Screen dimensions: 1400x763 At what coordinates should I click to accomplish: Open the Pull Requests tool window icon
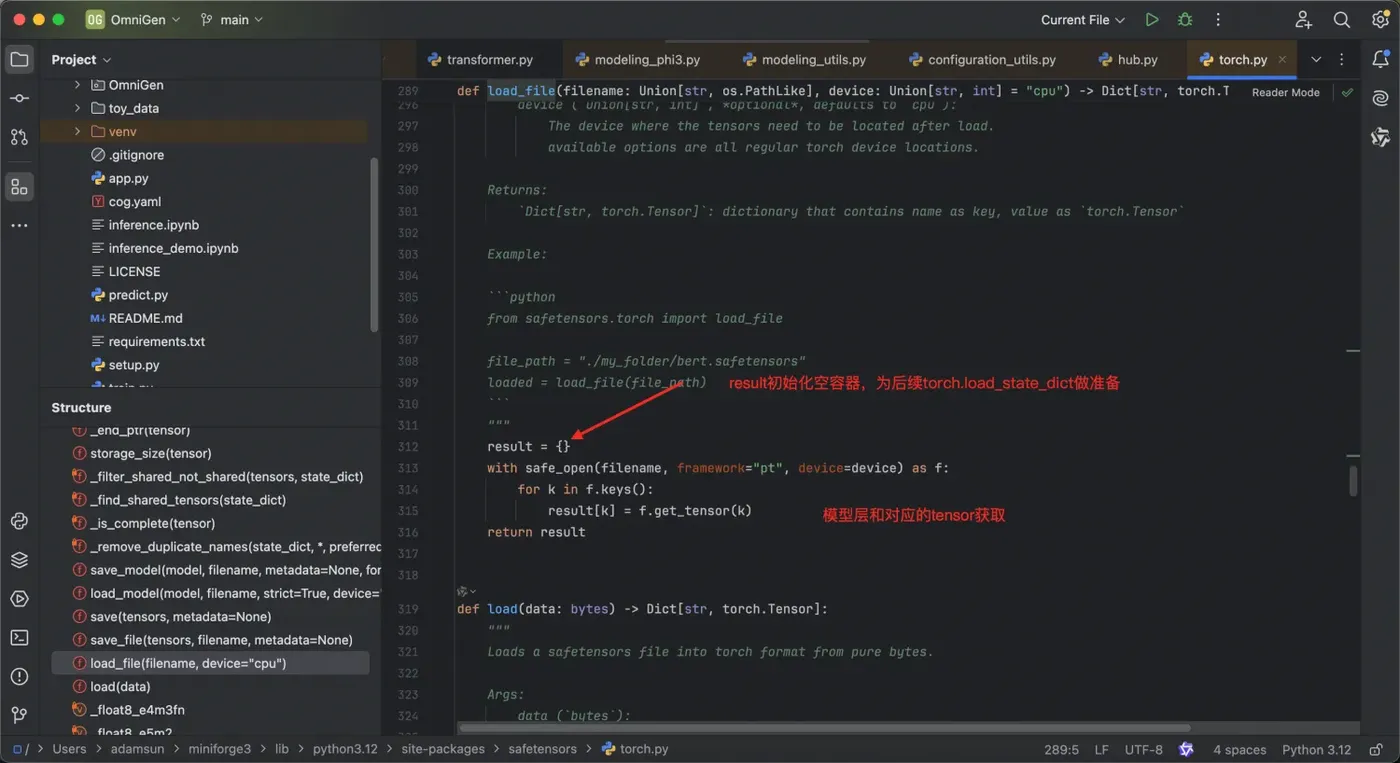(19, 137)
